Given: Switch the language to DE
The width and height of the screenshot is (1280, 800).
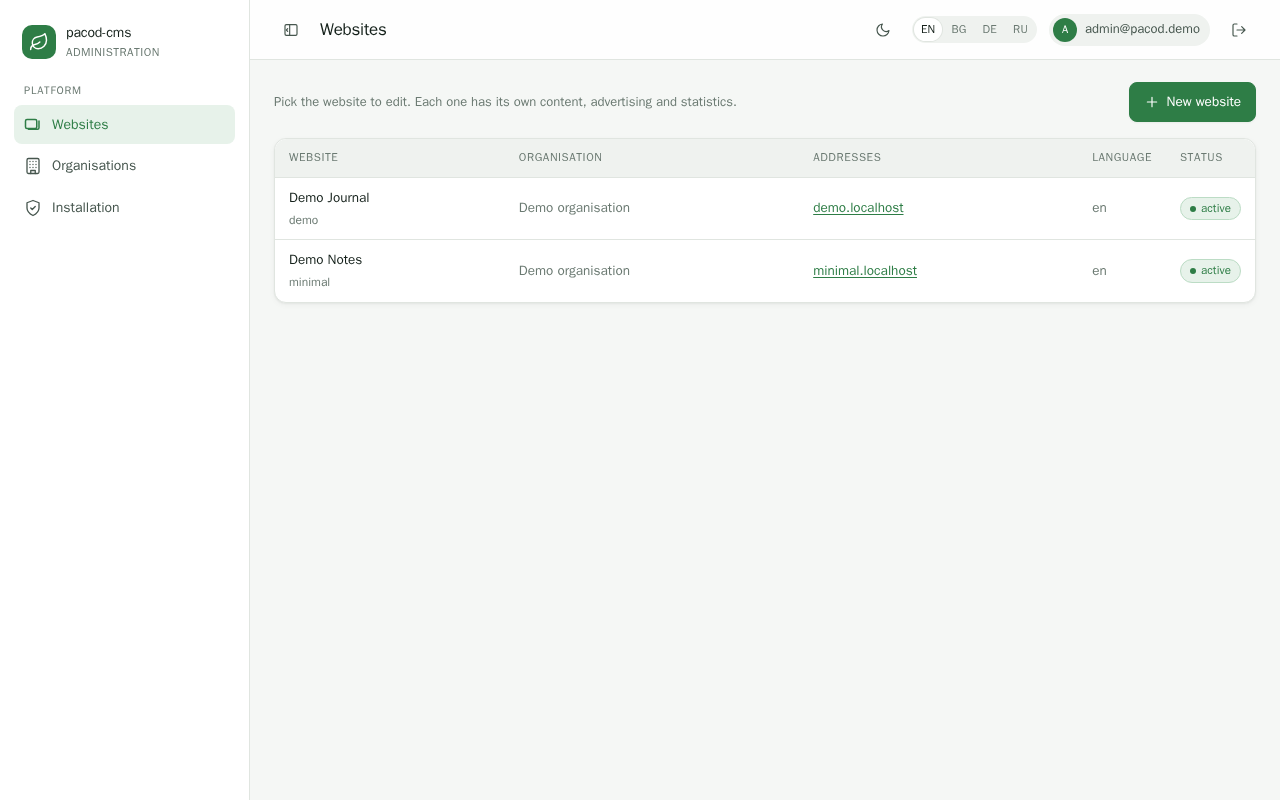Looking at the screenshot, I should (x=990, y=30).
